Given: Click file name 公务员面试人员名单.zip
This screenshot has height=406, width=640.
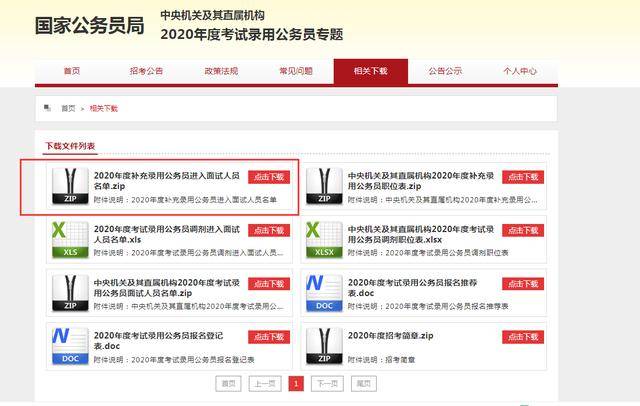Looking at the screenshot, I should [167, 288].
